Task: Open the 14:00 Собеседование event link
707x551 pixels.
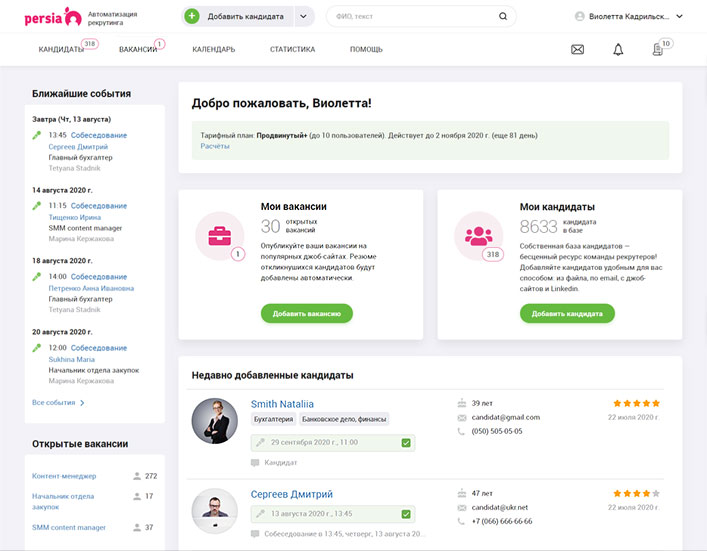Action: click(99, 276)
